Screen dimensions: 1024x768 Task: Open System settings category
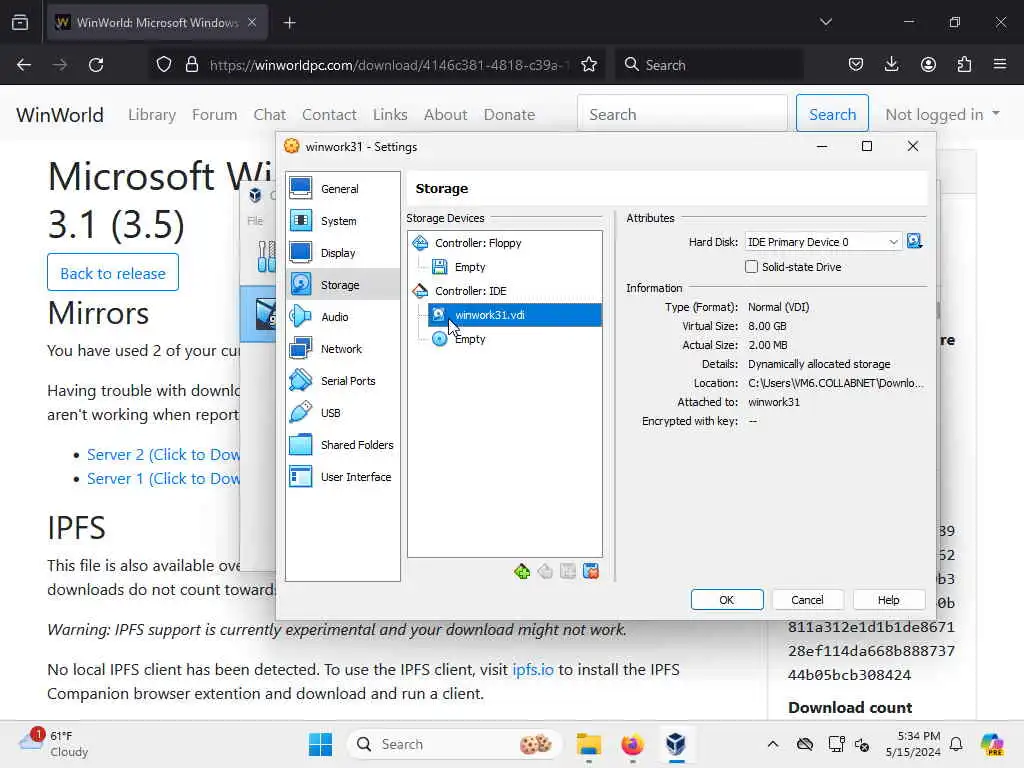pos(342,221)
